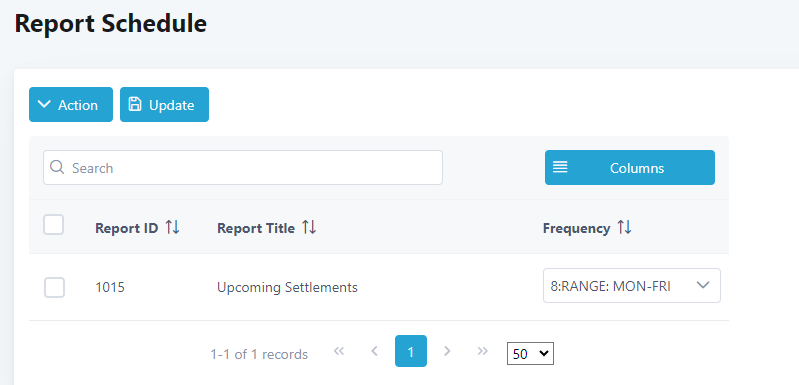Focus the Search input field
The image size is (799, 385).
243,168
